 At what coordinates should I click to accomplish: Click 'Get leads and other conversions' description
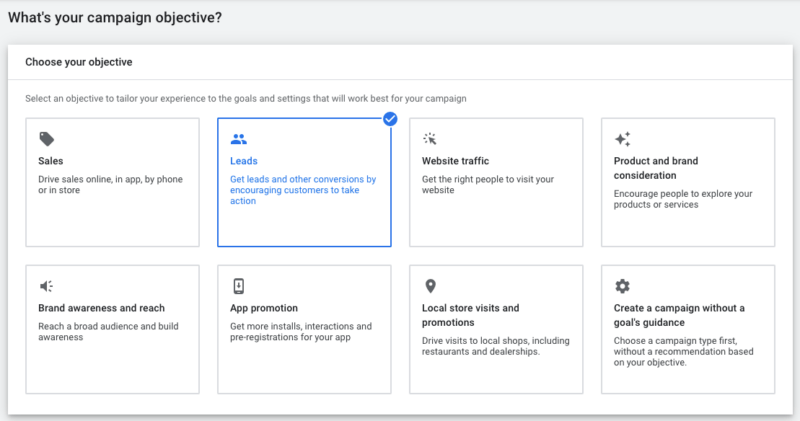303,190
